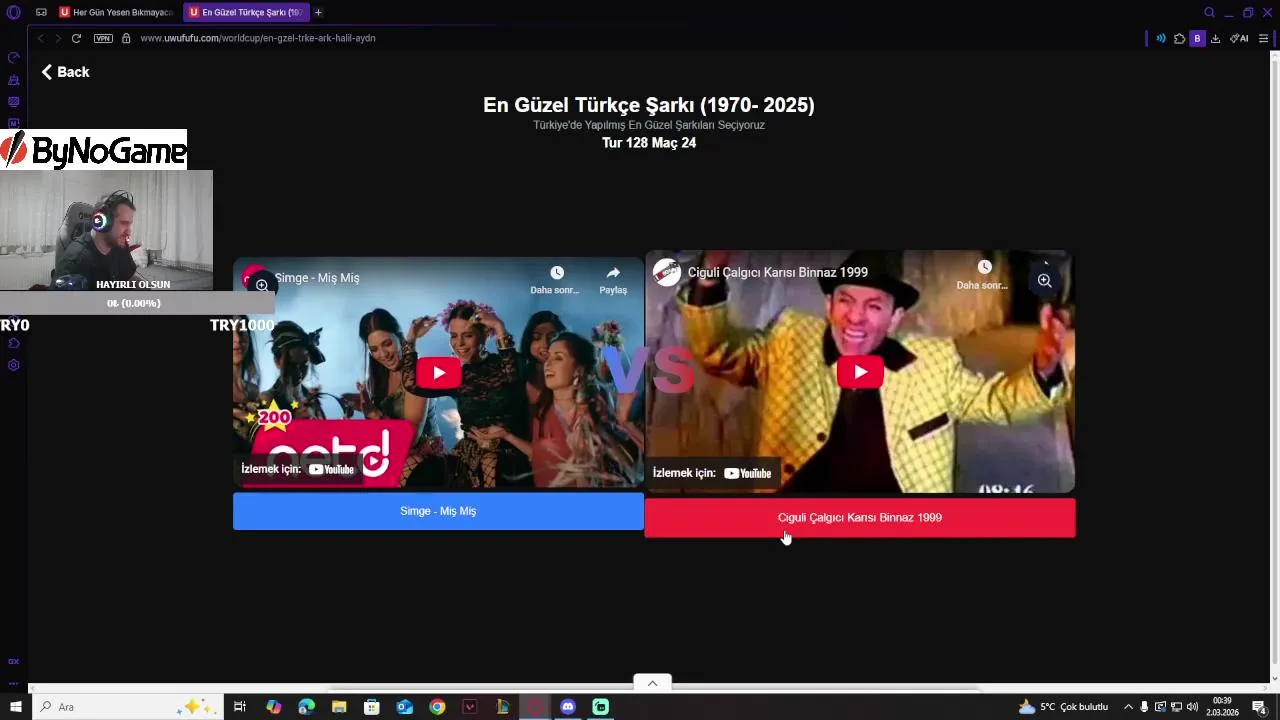Open Ciguli video on YouTube link
Screen dimensions: 1280x720
(x=712, y=473)
